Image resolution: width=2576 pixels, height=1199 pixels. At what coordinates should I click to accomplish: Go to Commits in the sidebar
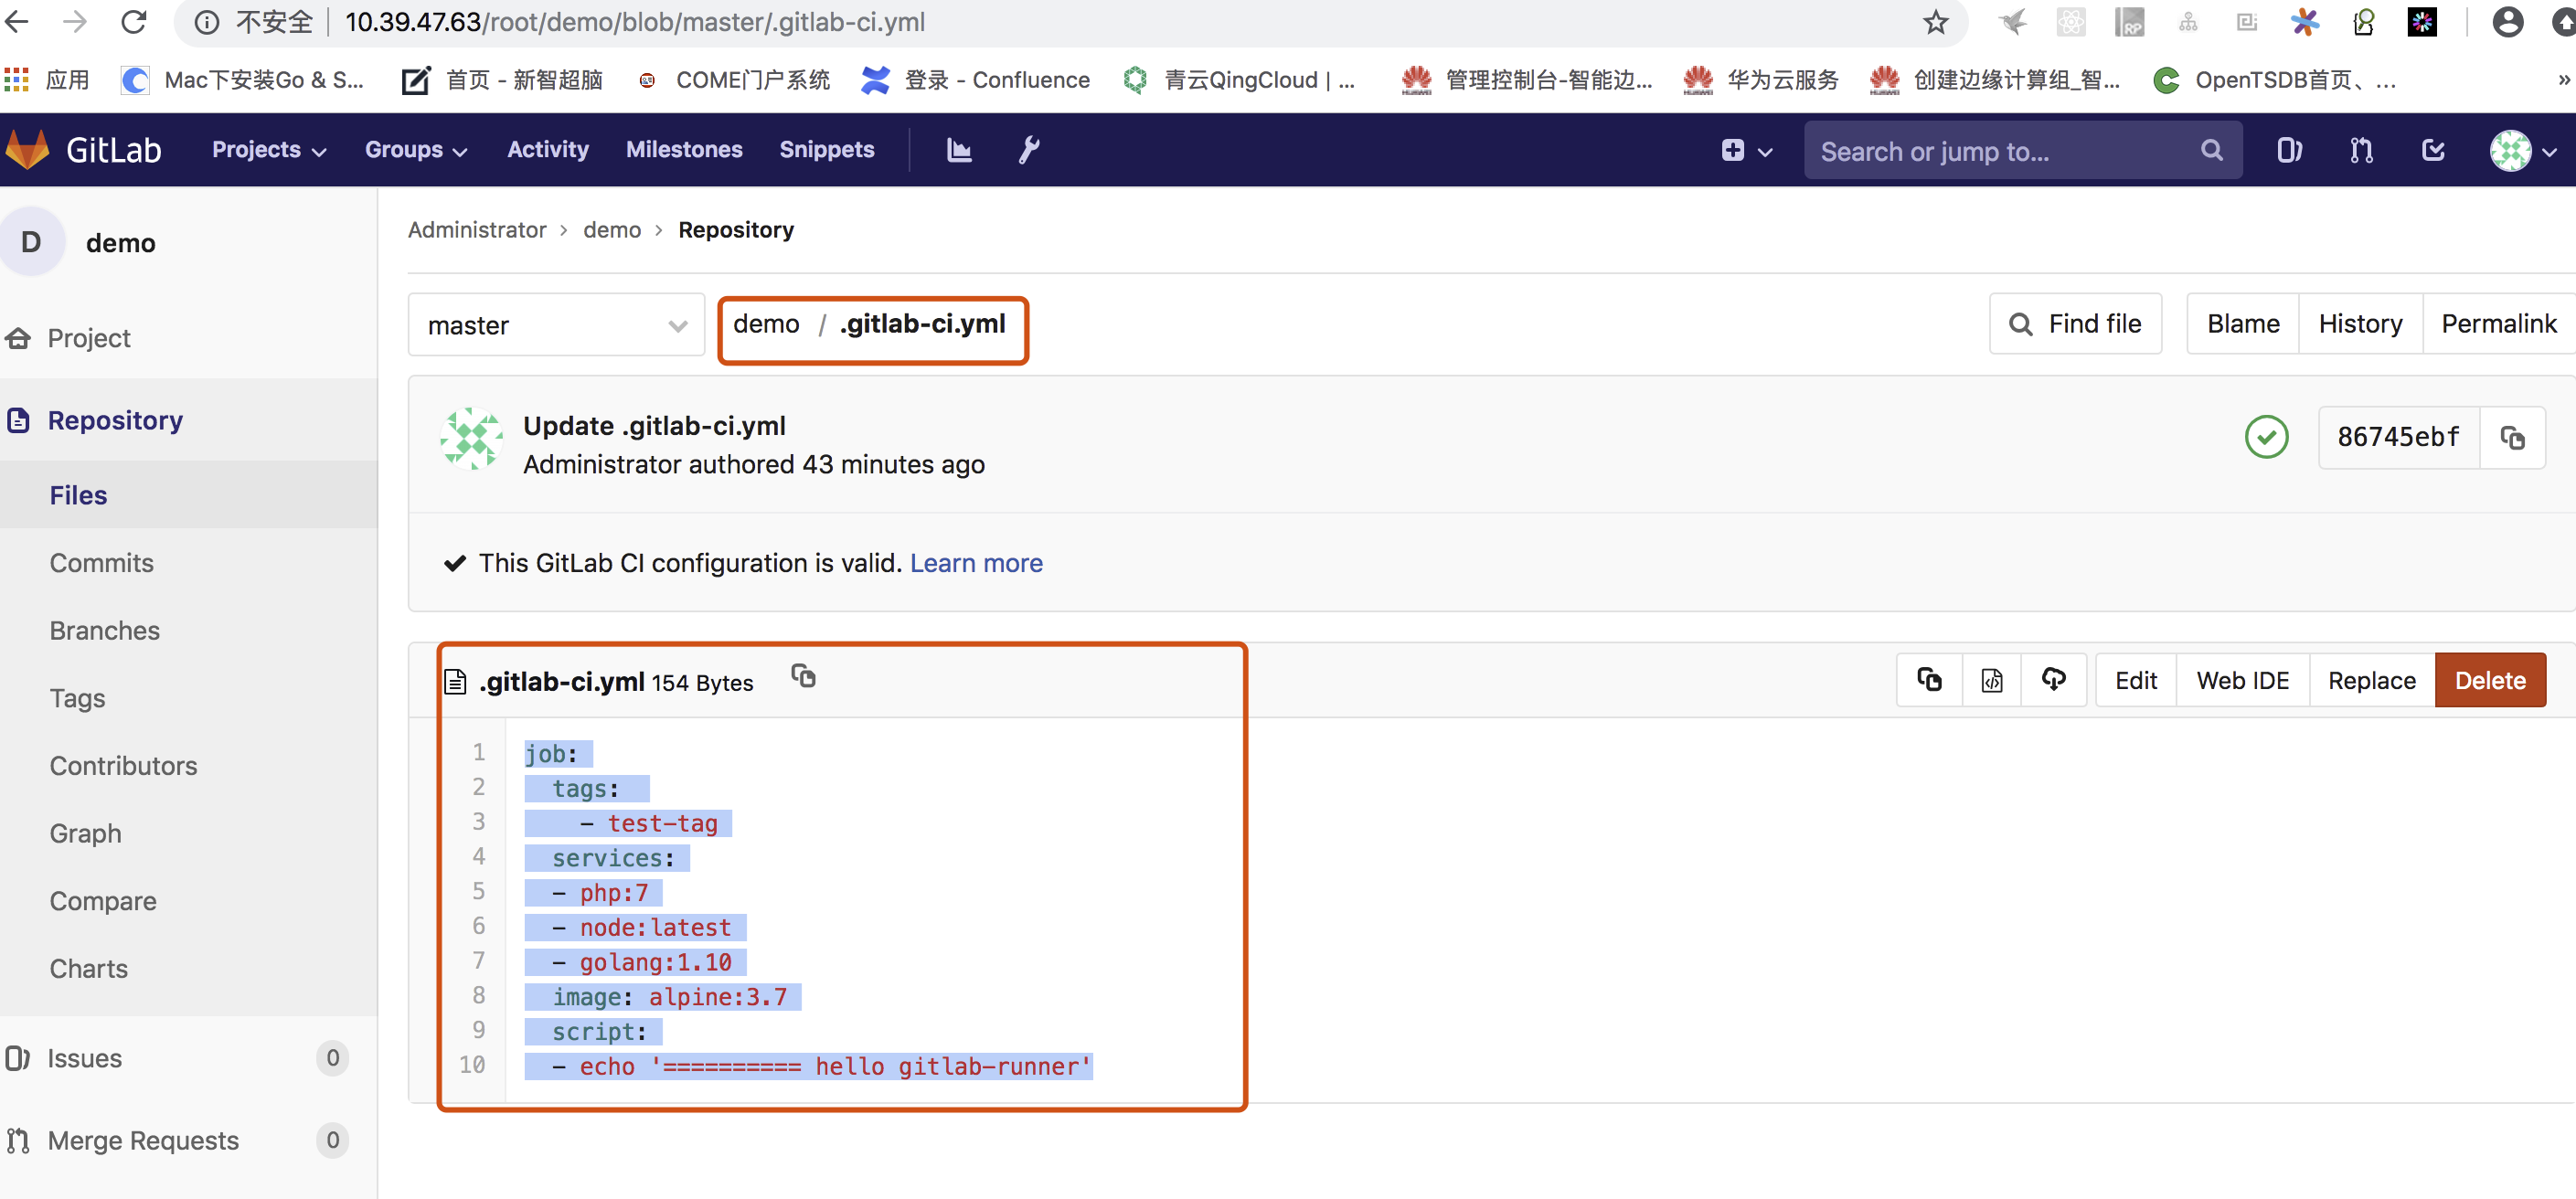coord(101,563)
